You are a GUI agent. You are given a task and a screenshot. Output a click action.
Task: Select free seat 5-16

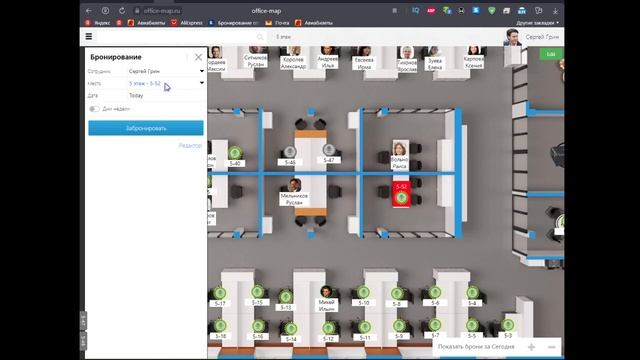[x=258, y=326]
